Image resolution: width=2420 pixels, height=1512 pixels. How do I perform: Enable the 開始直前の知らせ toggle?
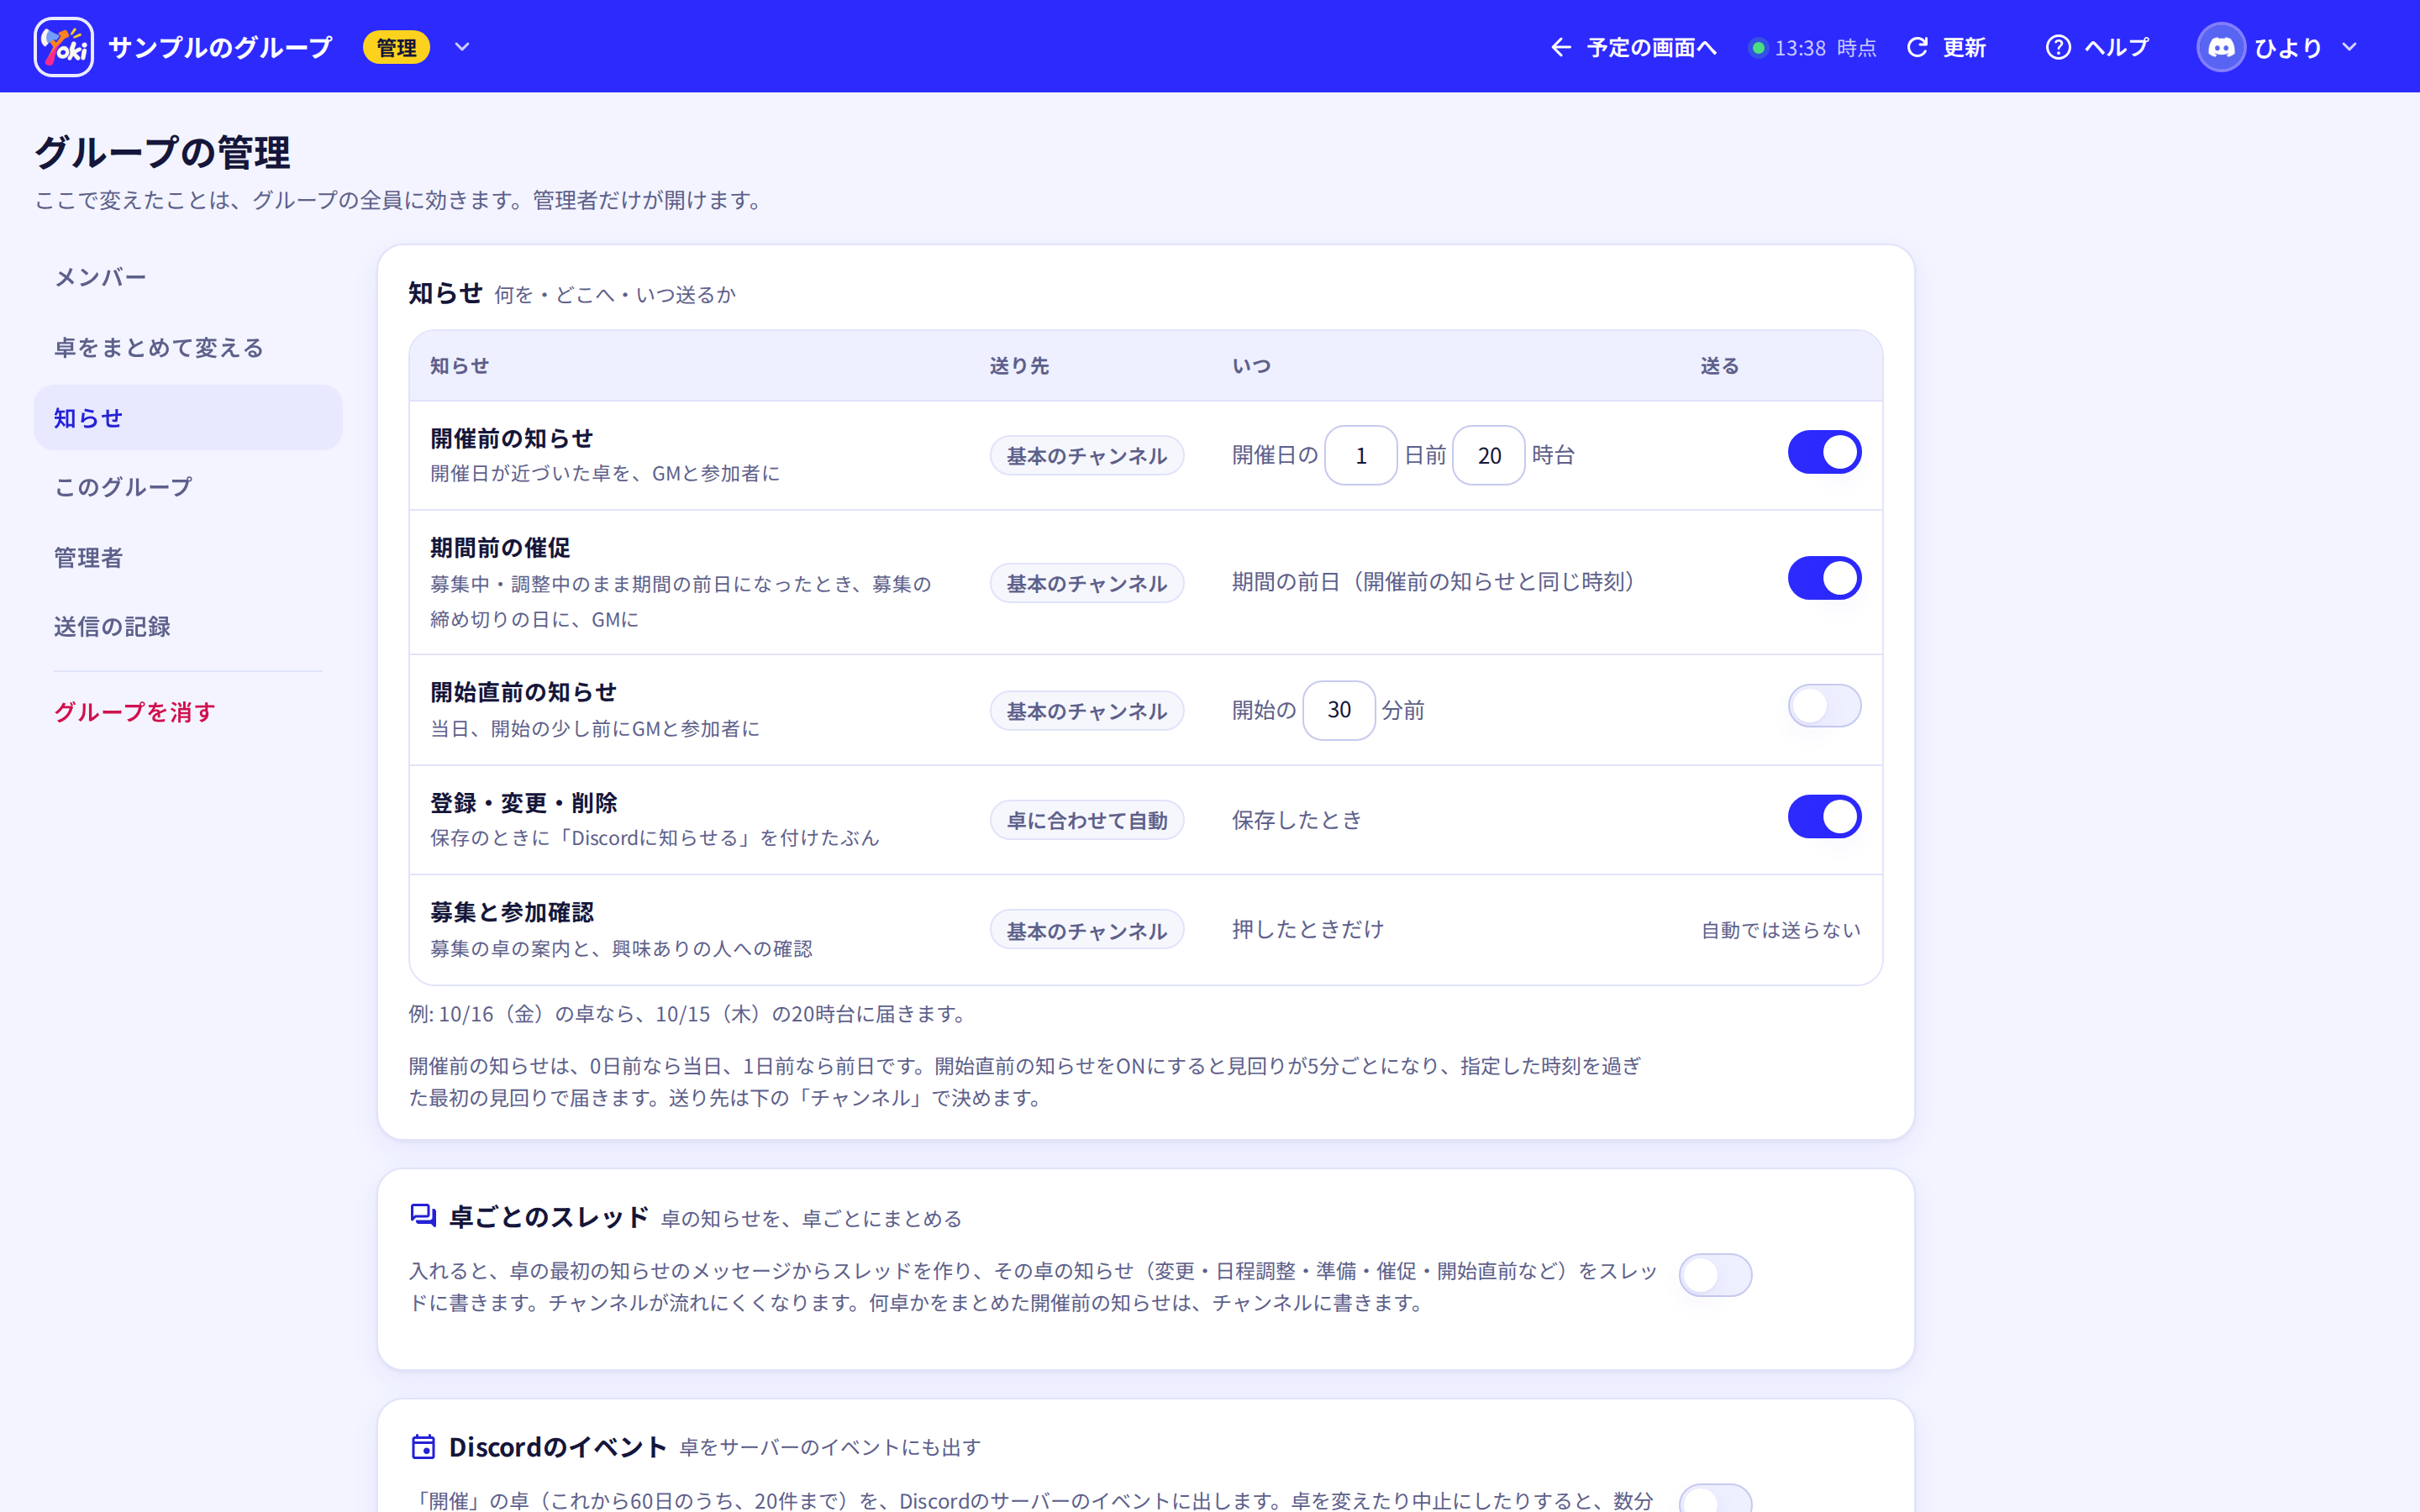click(1824, 706)
